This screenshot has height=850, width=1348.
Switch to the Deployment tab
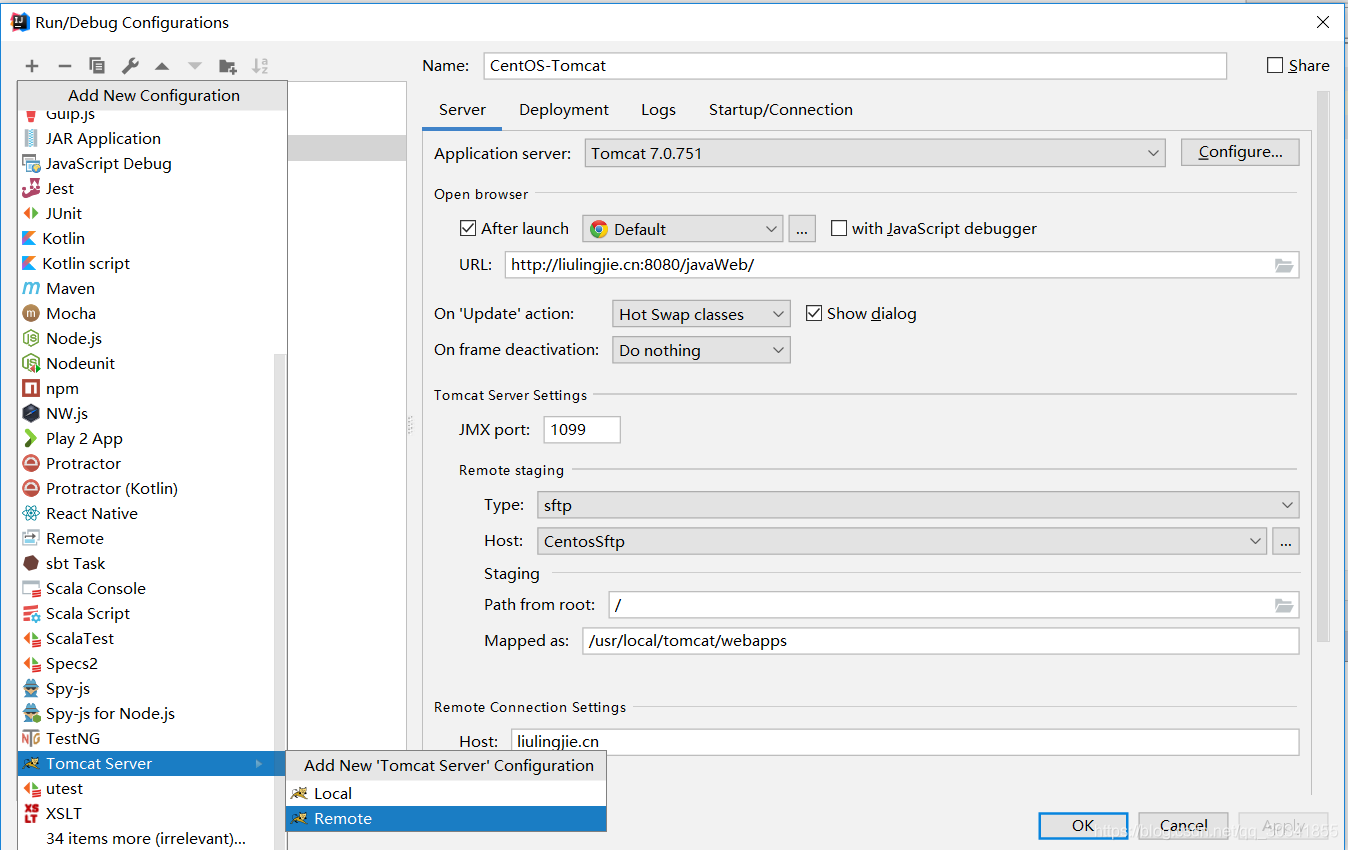click(564, 110)
